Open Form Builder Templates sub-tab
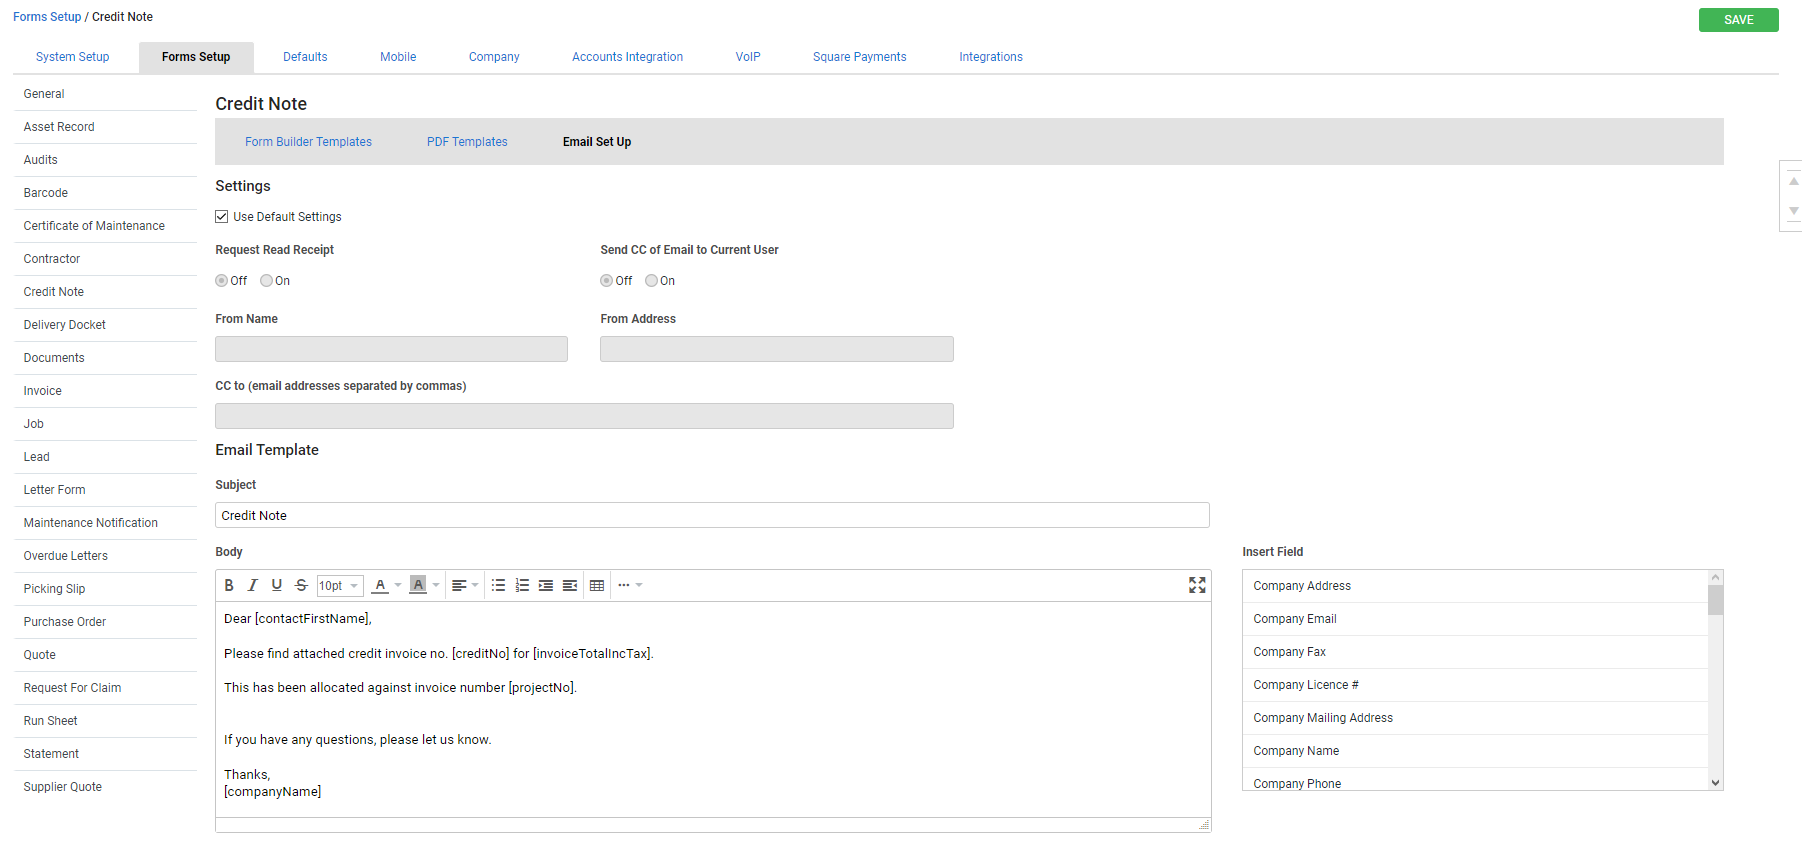The image size is (1802, 860). click(308, 142)
